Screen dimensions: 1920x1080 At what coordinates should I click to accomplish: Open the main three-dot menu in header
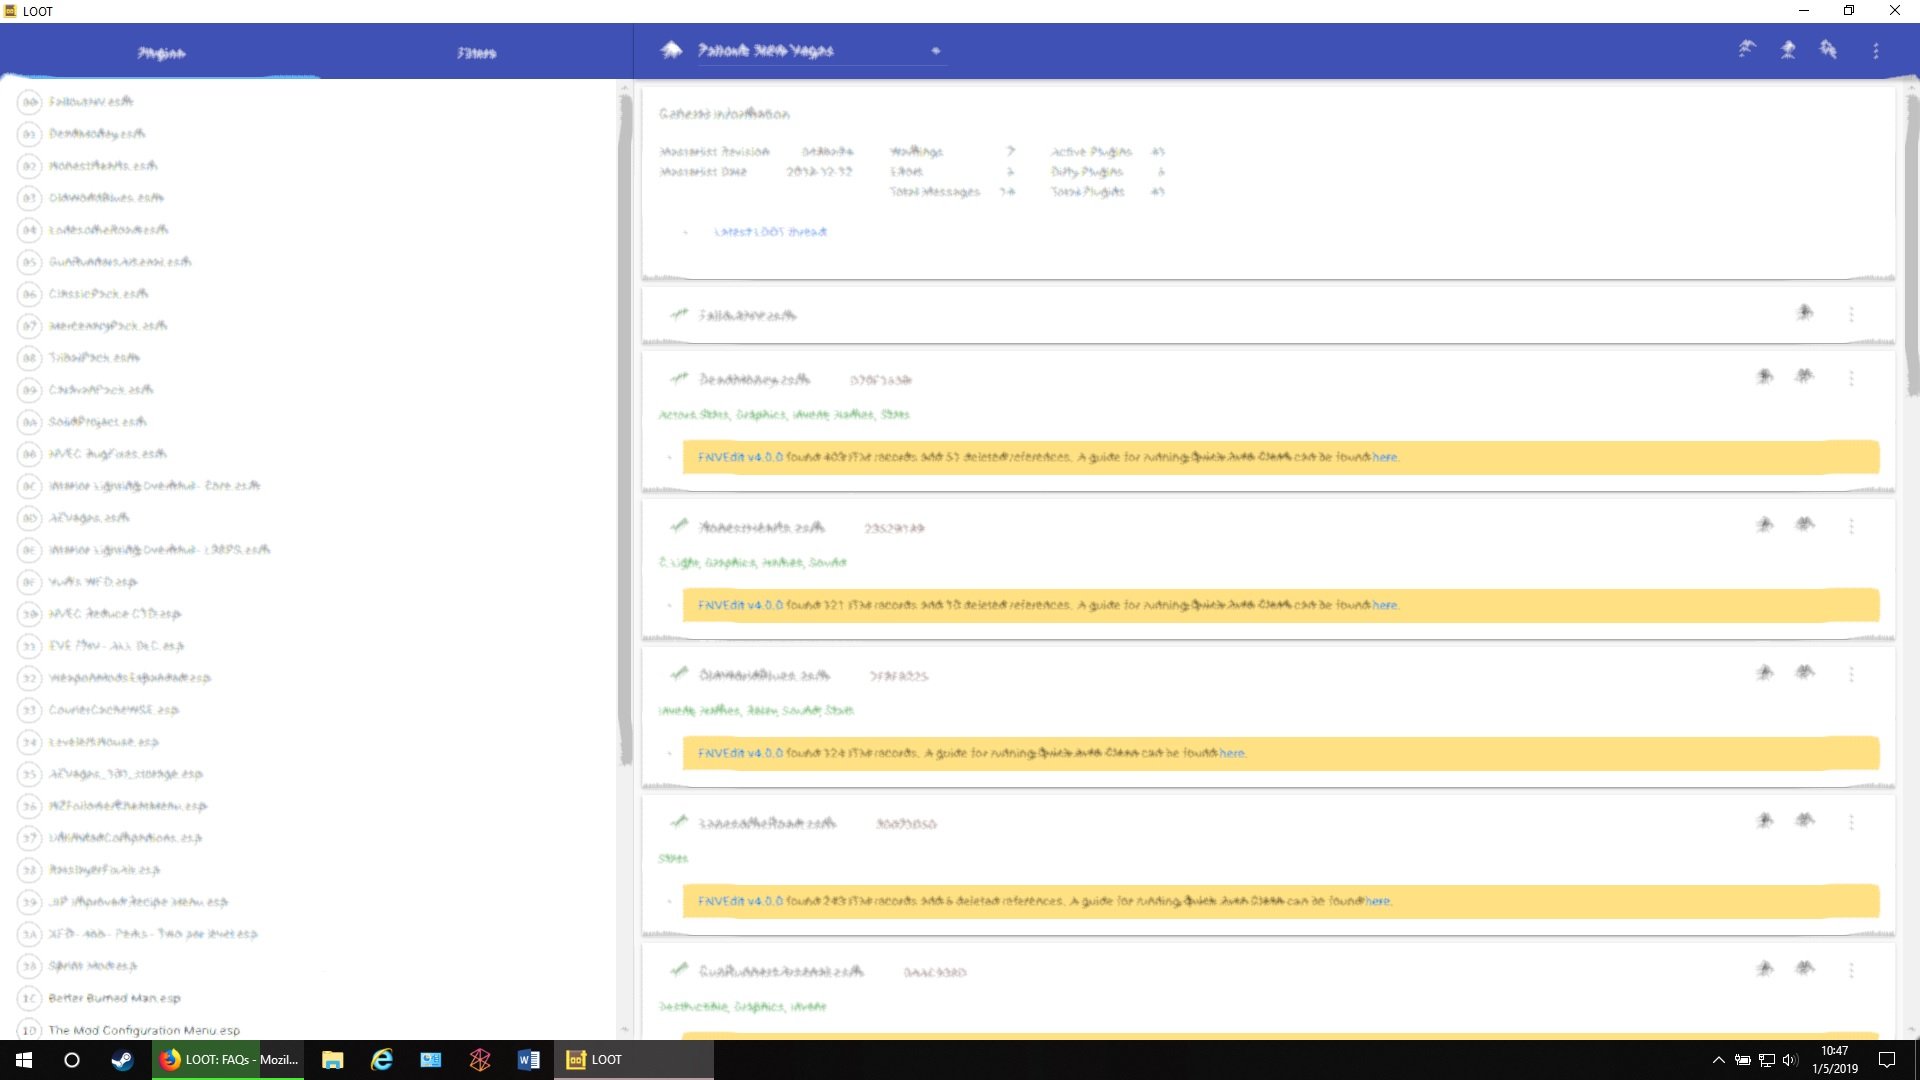point(1876,50)
